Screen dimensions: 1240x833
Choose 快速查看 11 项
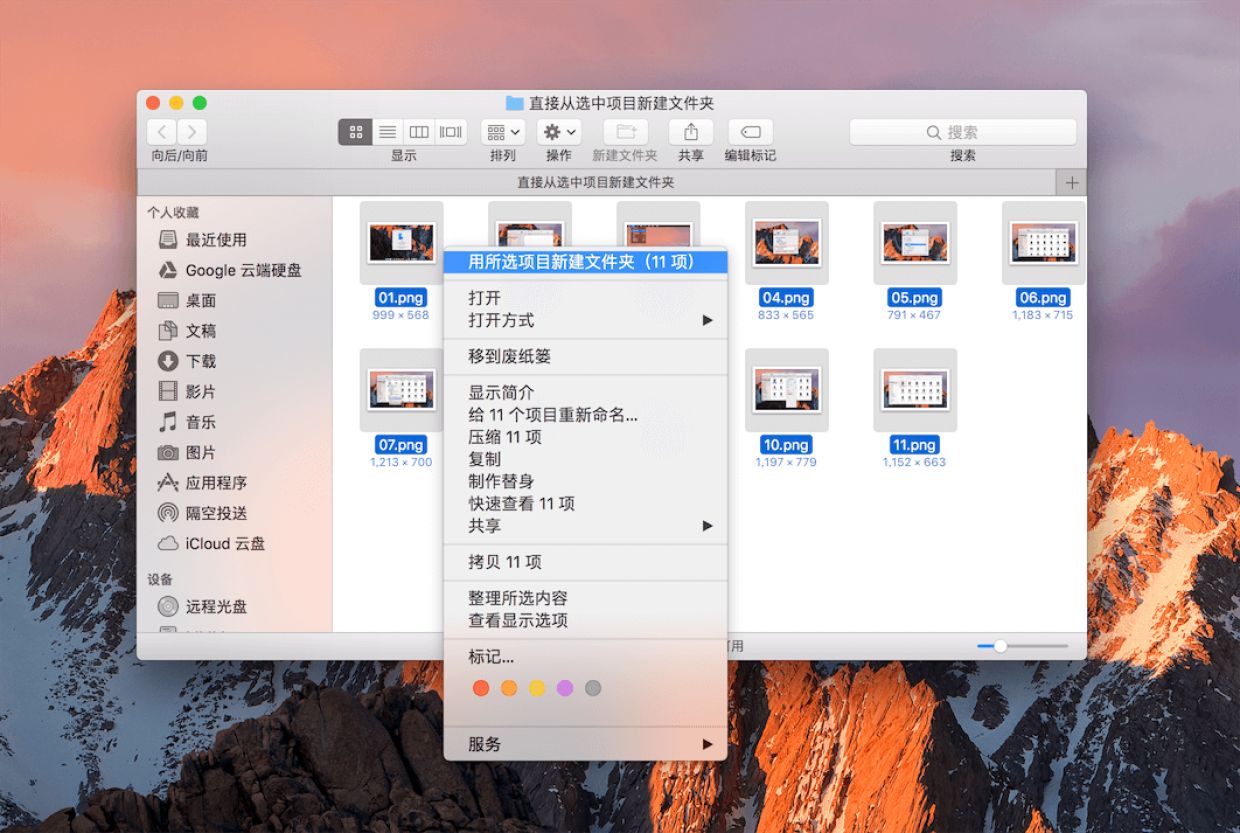tap(586, 503)
